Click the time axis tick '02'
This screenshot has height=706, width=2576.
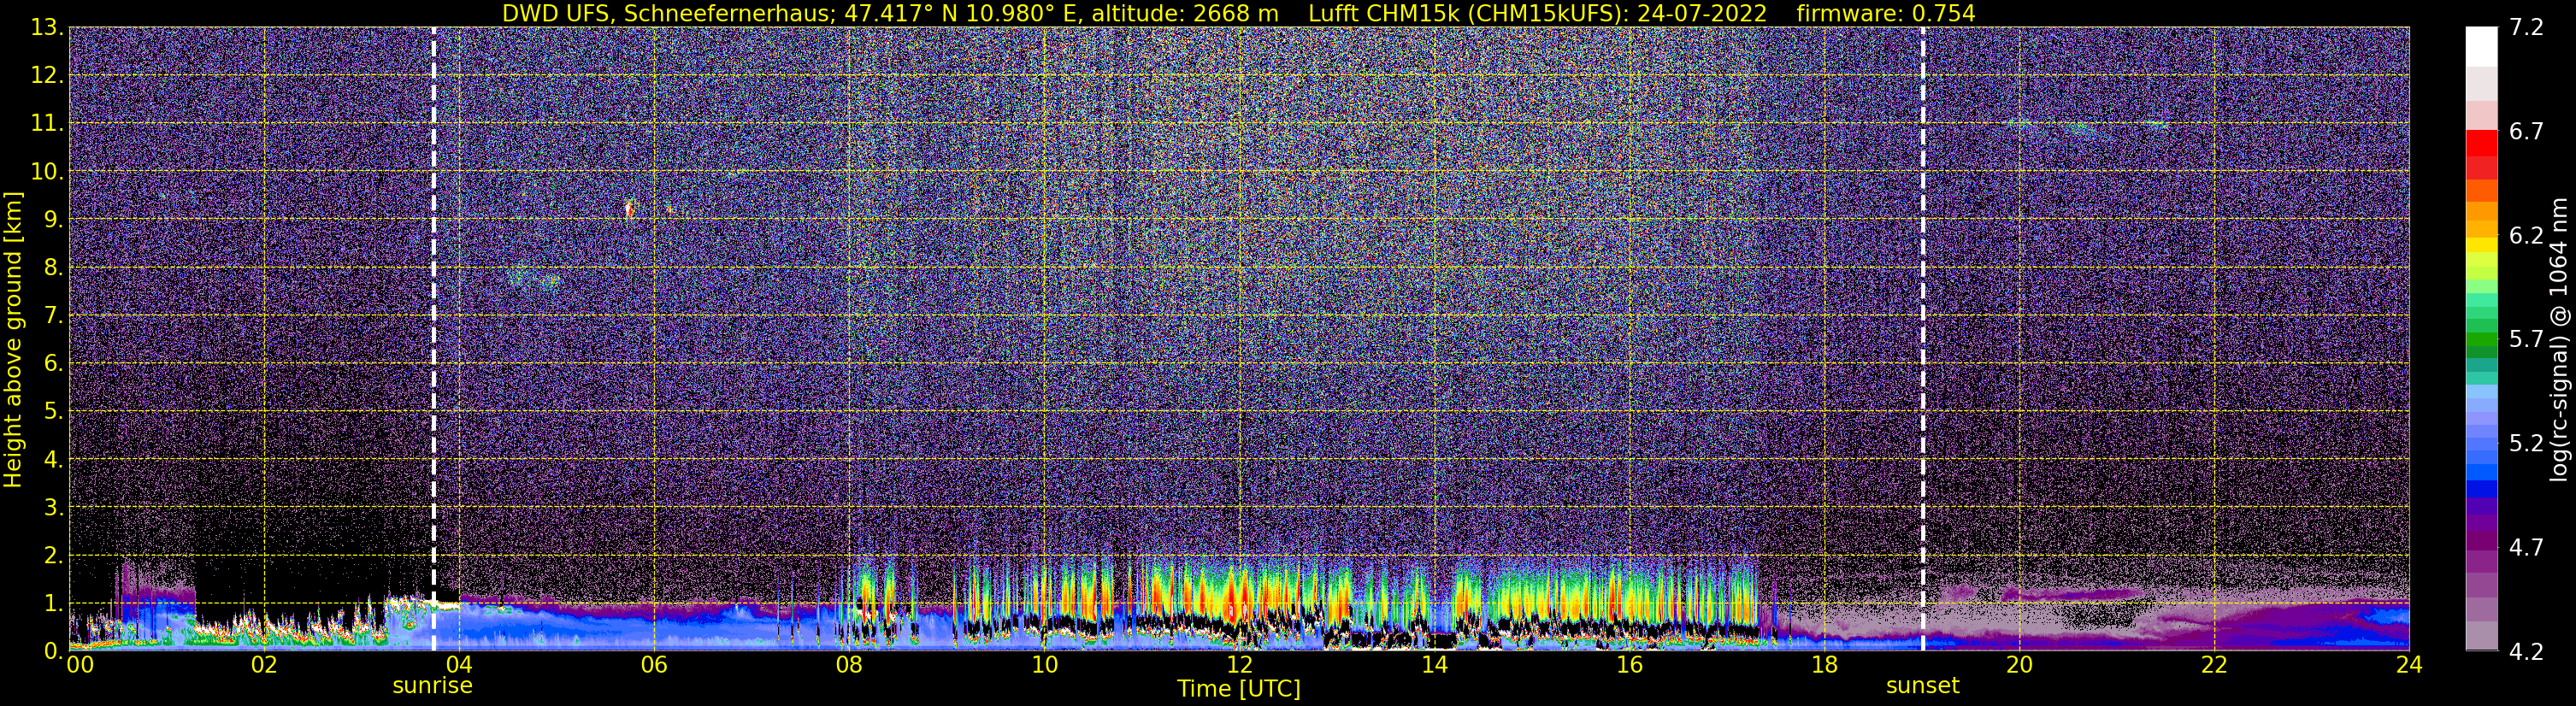(264, 665)
